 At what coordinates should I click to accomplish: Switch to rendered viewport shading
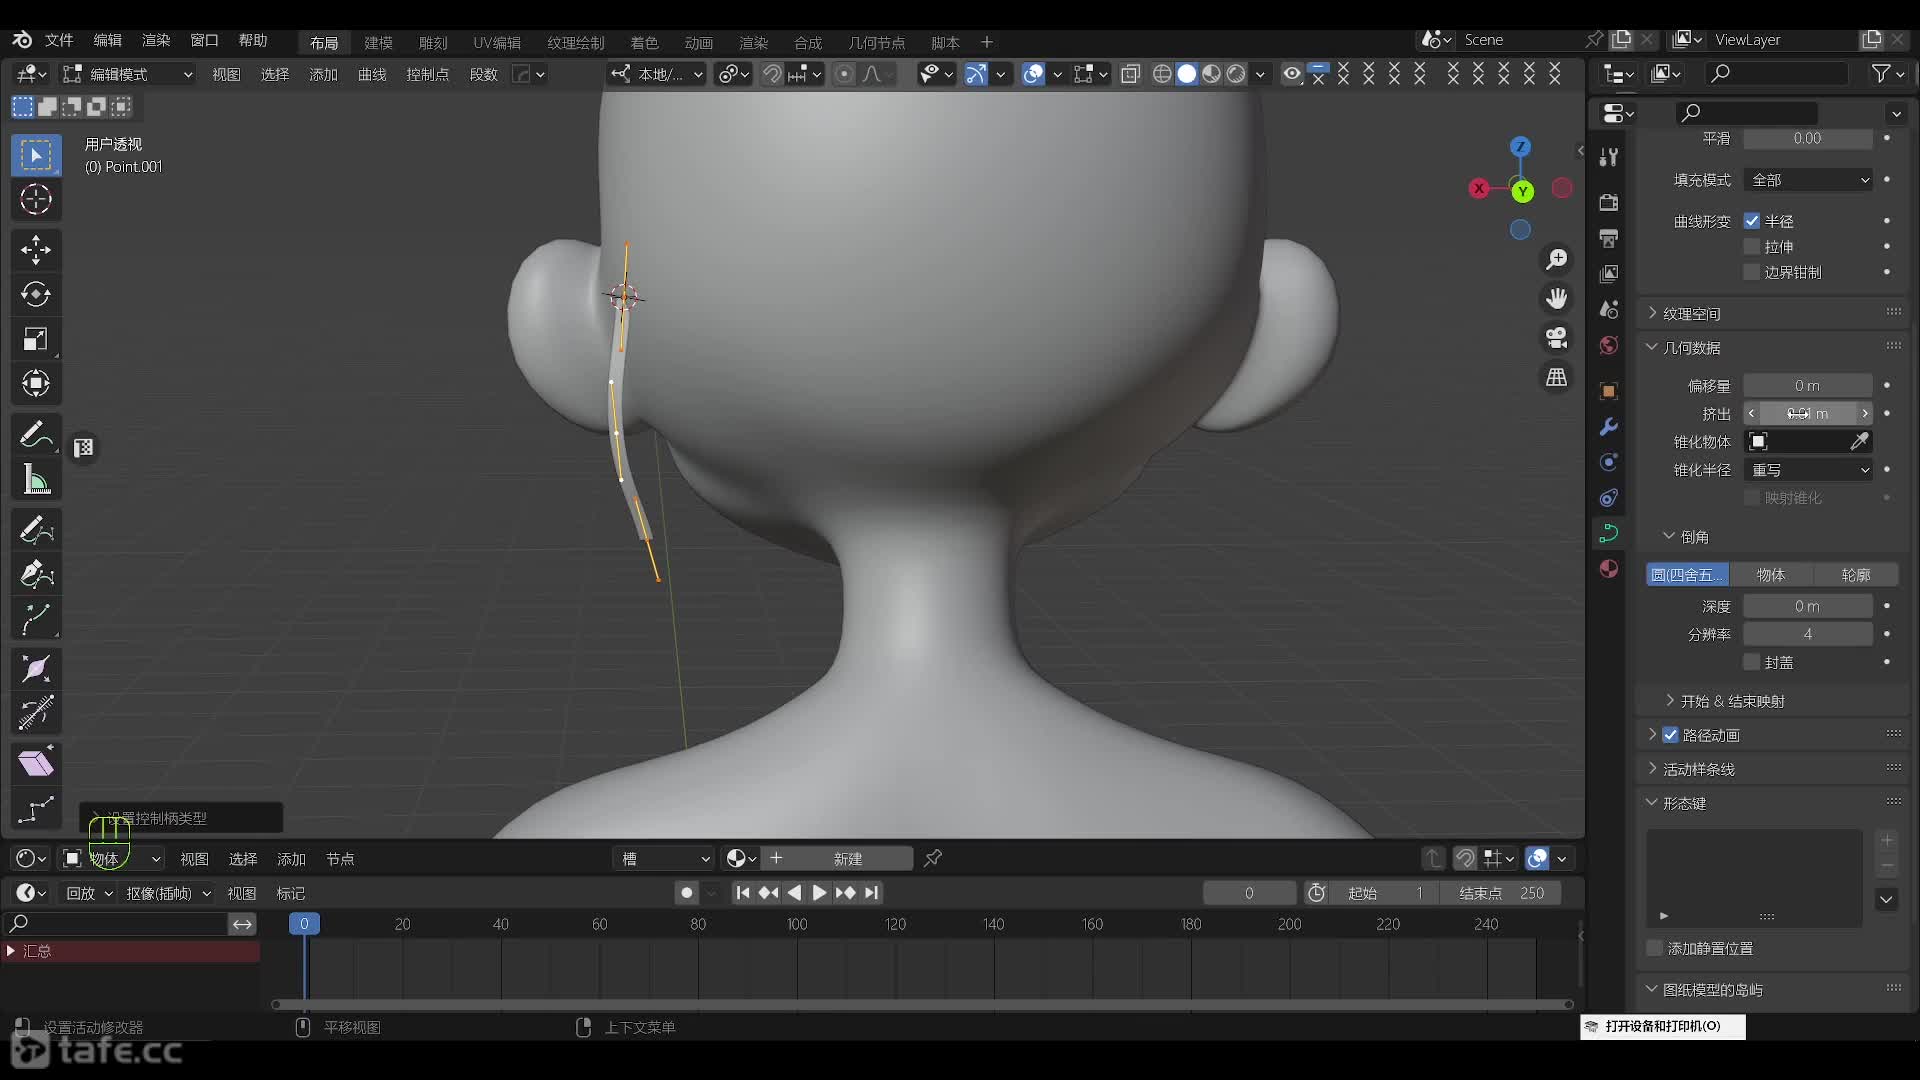1236,74
